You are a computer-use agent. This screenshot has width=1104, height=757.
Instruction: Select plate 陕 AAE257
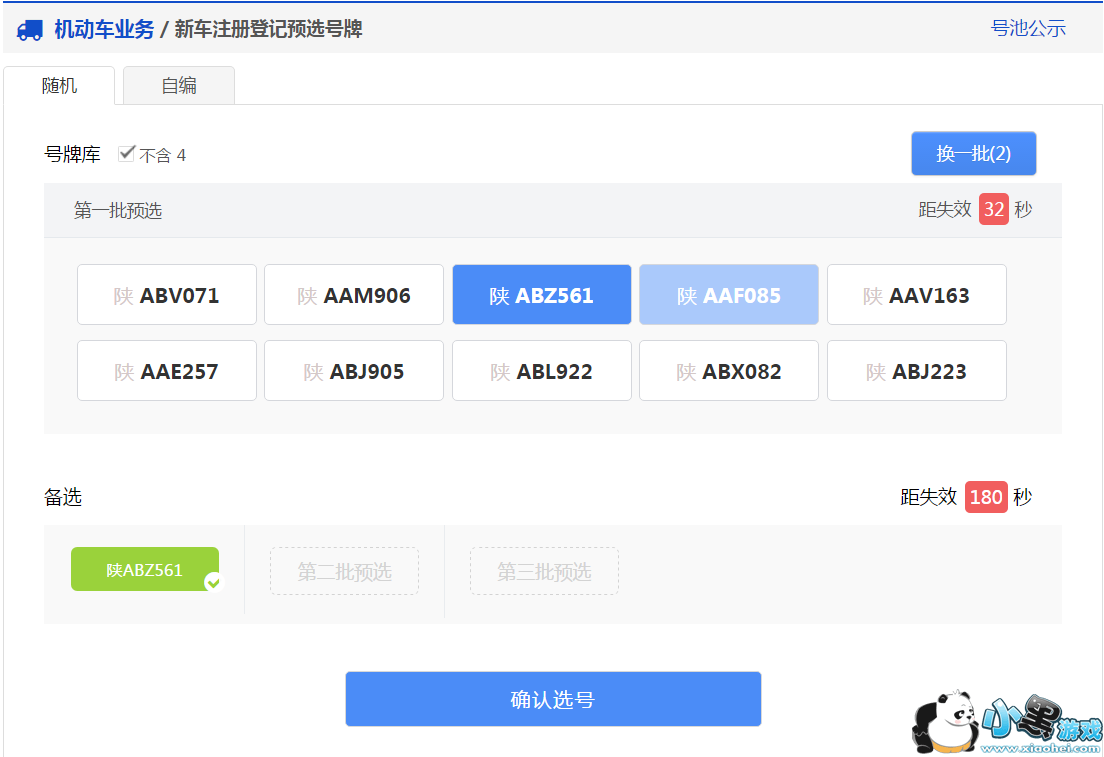point(167,371)
